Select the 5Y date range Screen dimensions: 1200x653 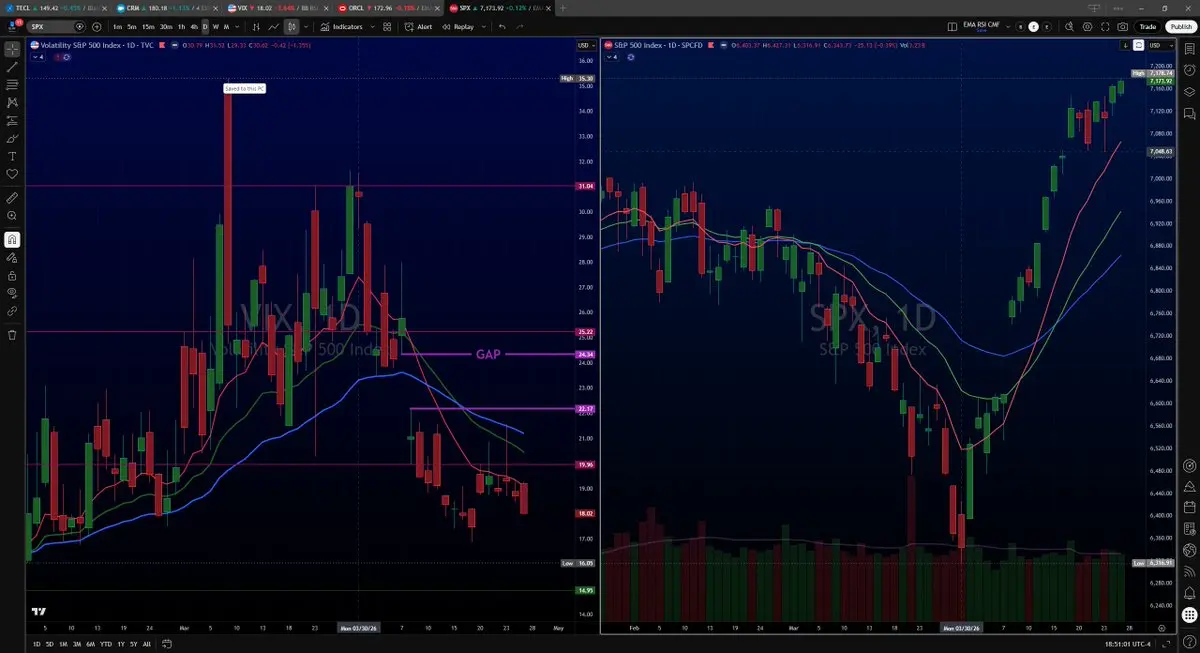(134, 644)
